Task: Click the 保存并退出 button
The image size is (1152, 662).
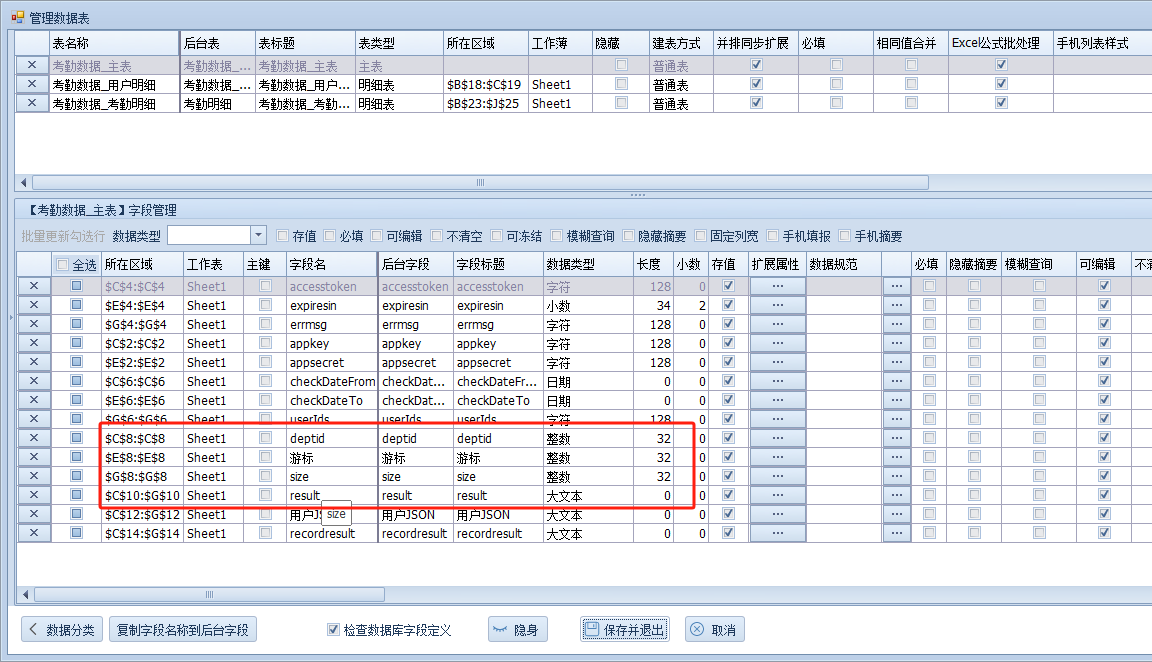Action: tap(624, 630)
